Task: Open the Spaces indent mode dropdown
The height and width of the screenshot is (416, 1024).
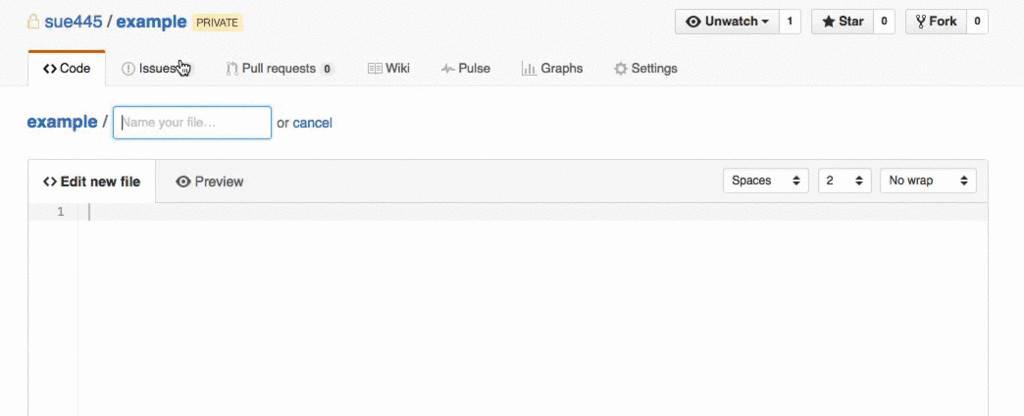Action: 766,181
